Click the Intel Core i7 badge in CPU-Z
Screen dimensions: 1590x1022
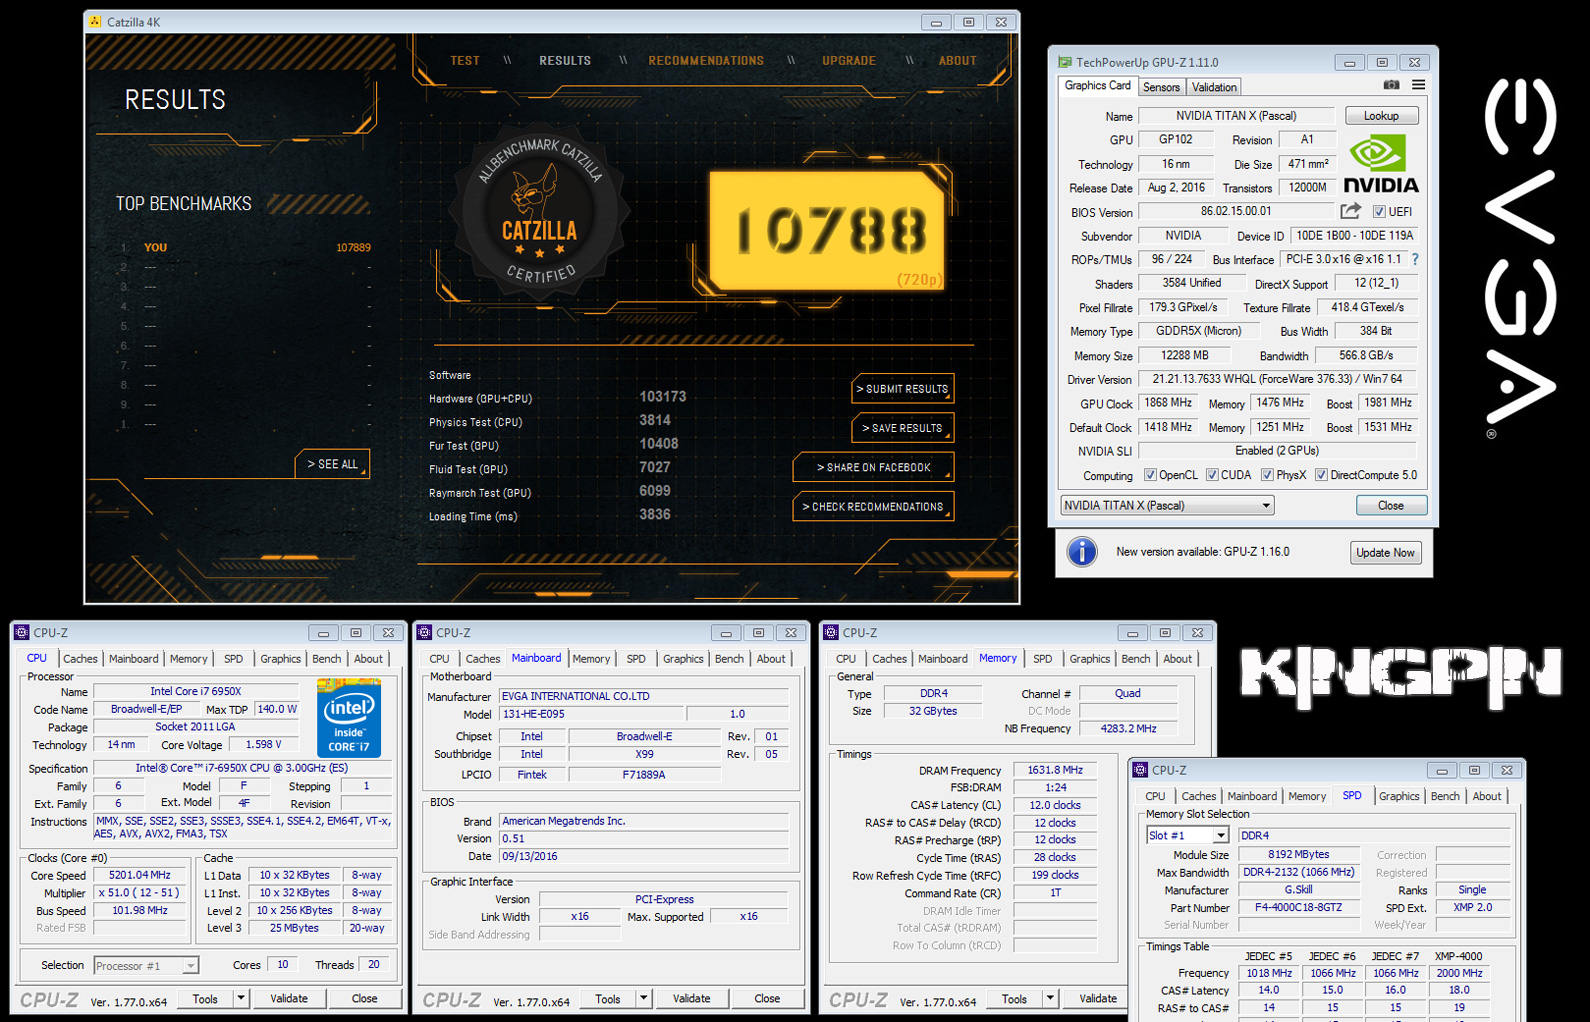[x=349, y=717]
